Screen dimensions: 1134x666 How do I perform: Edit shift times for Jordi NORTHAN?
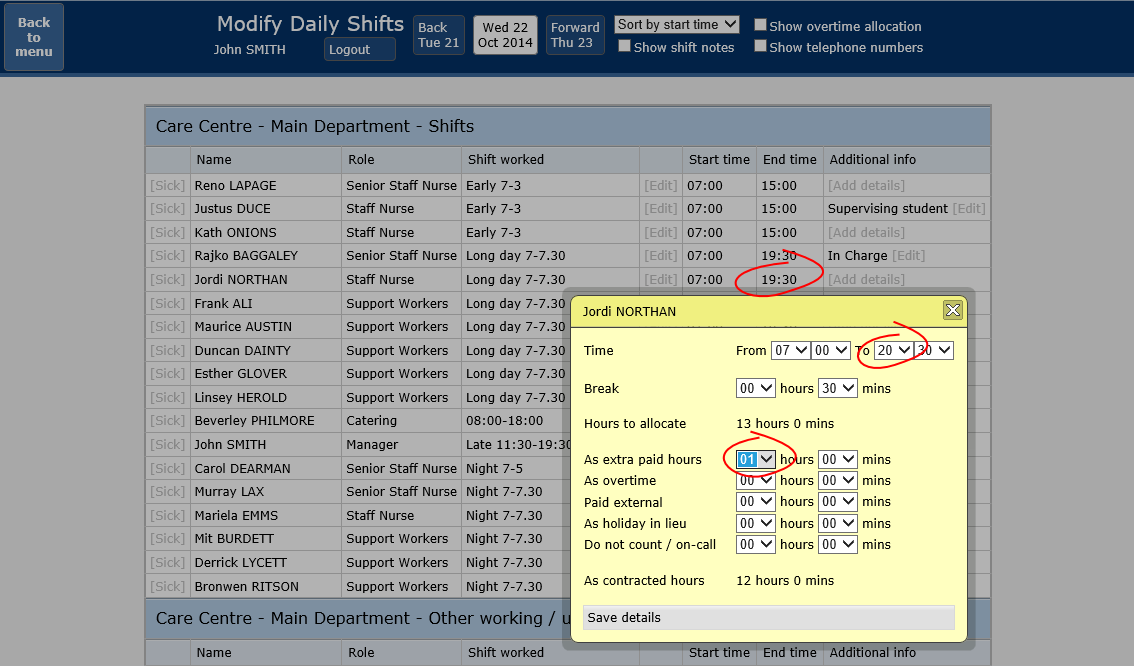(x=661, y=280)
